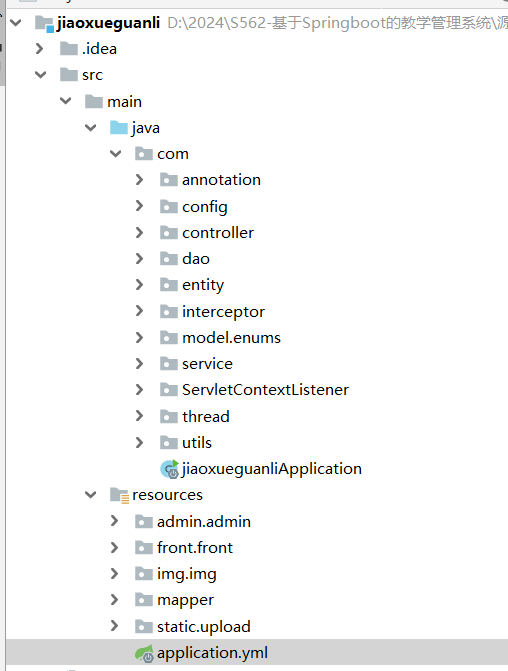Select the interceptor package label

223,312
